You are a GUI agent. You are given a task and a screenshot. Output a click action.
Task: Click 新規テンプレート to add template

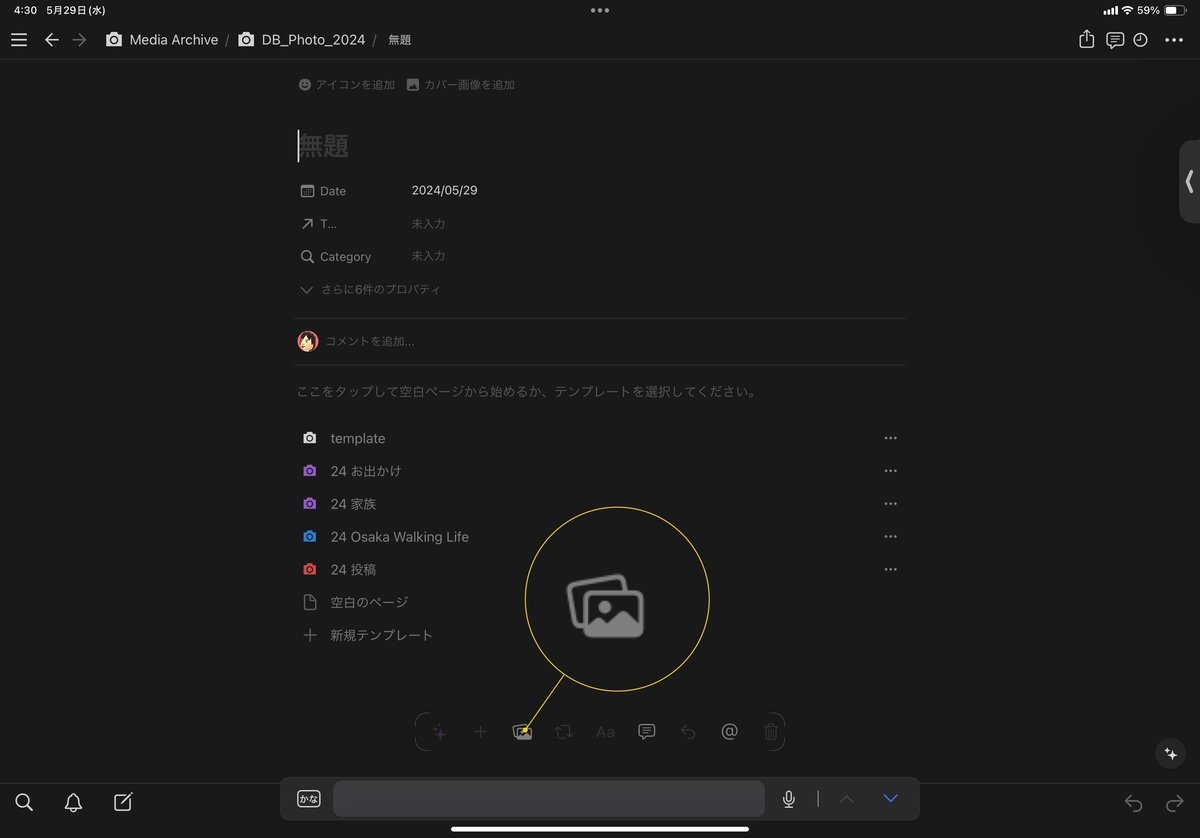(368, 635)
